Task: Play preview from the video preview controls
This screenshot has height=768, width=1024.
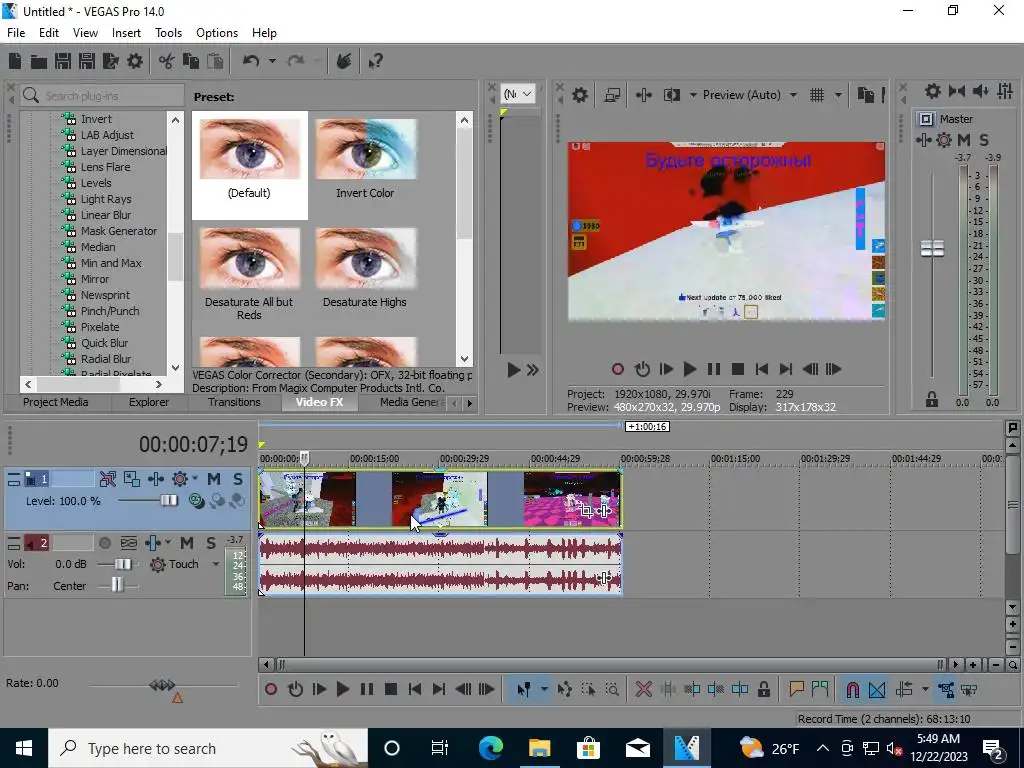Action: (x=690, y=369)
